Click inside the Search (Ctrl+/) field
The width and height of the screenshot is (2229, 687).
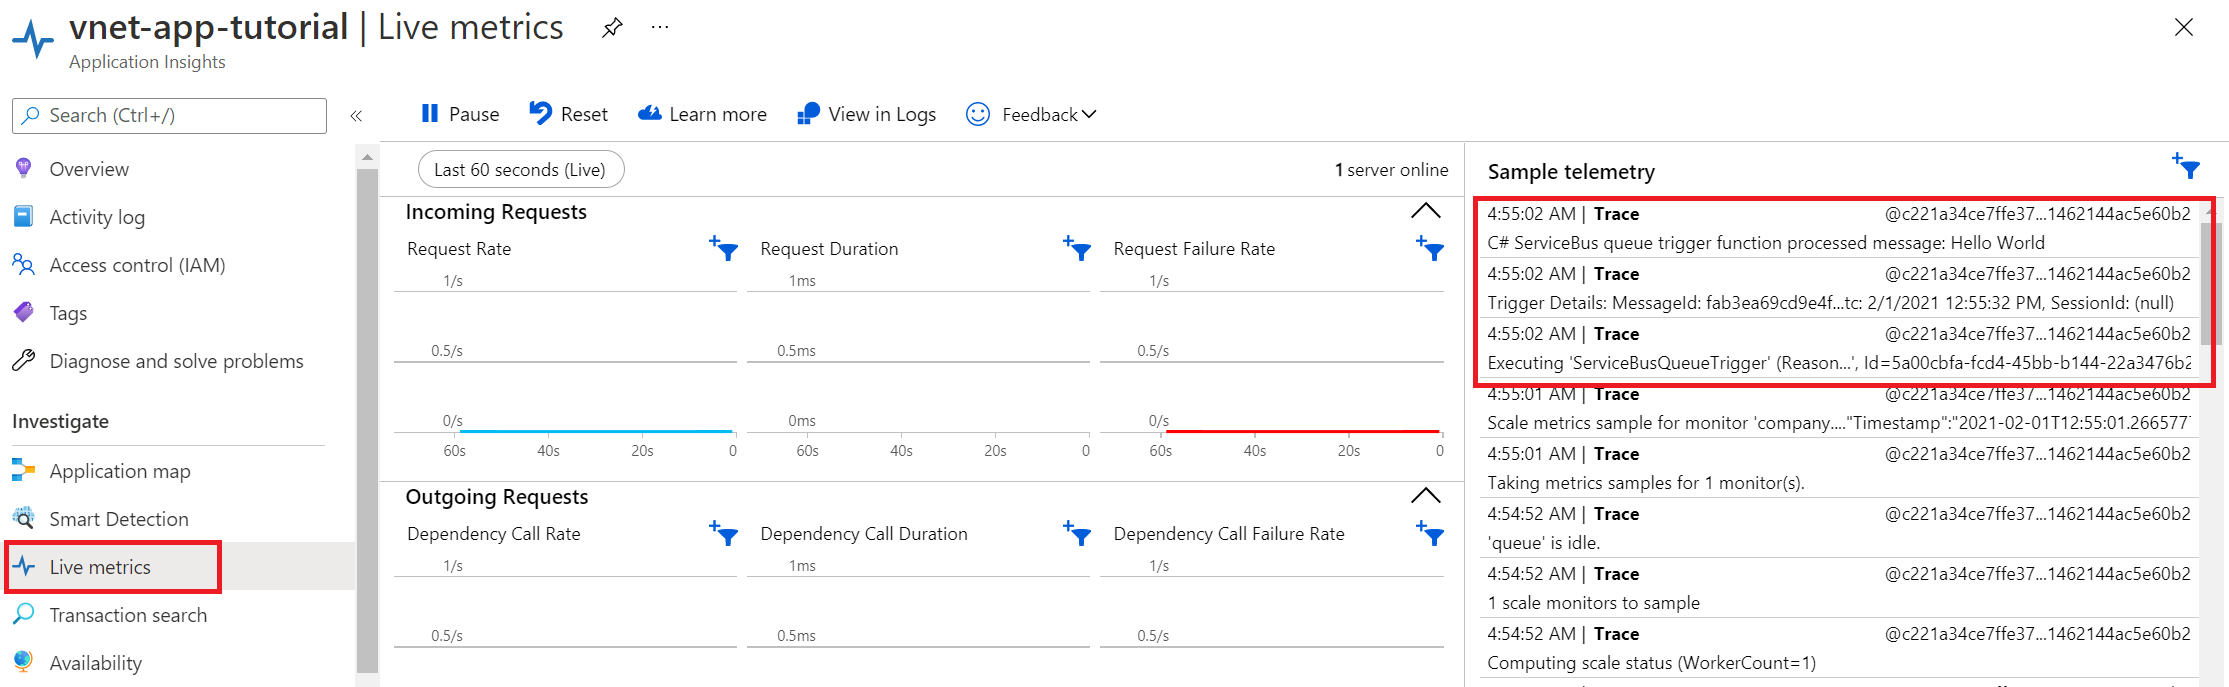(x=168, y=115)
